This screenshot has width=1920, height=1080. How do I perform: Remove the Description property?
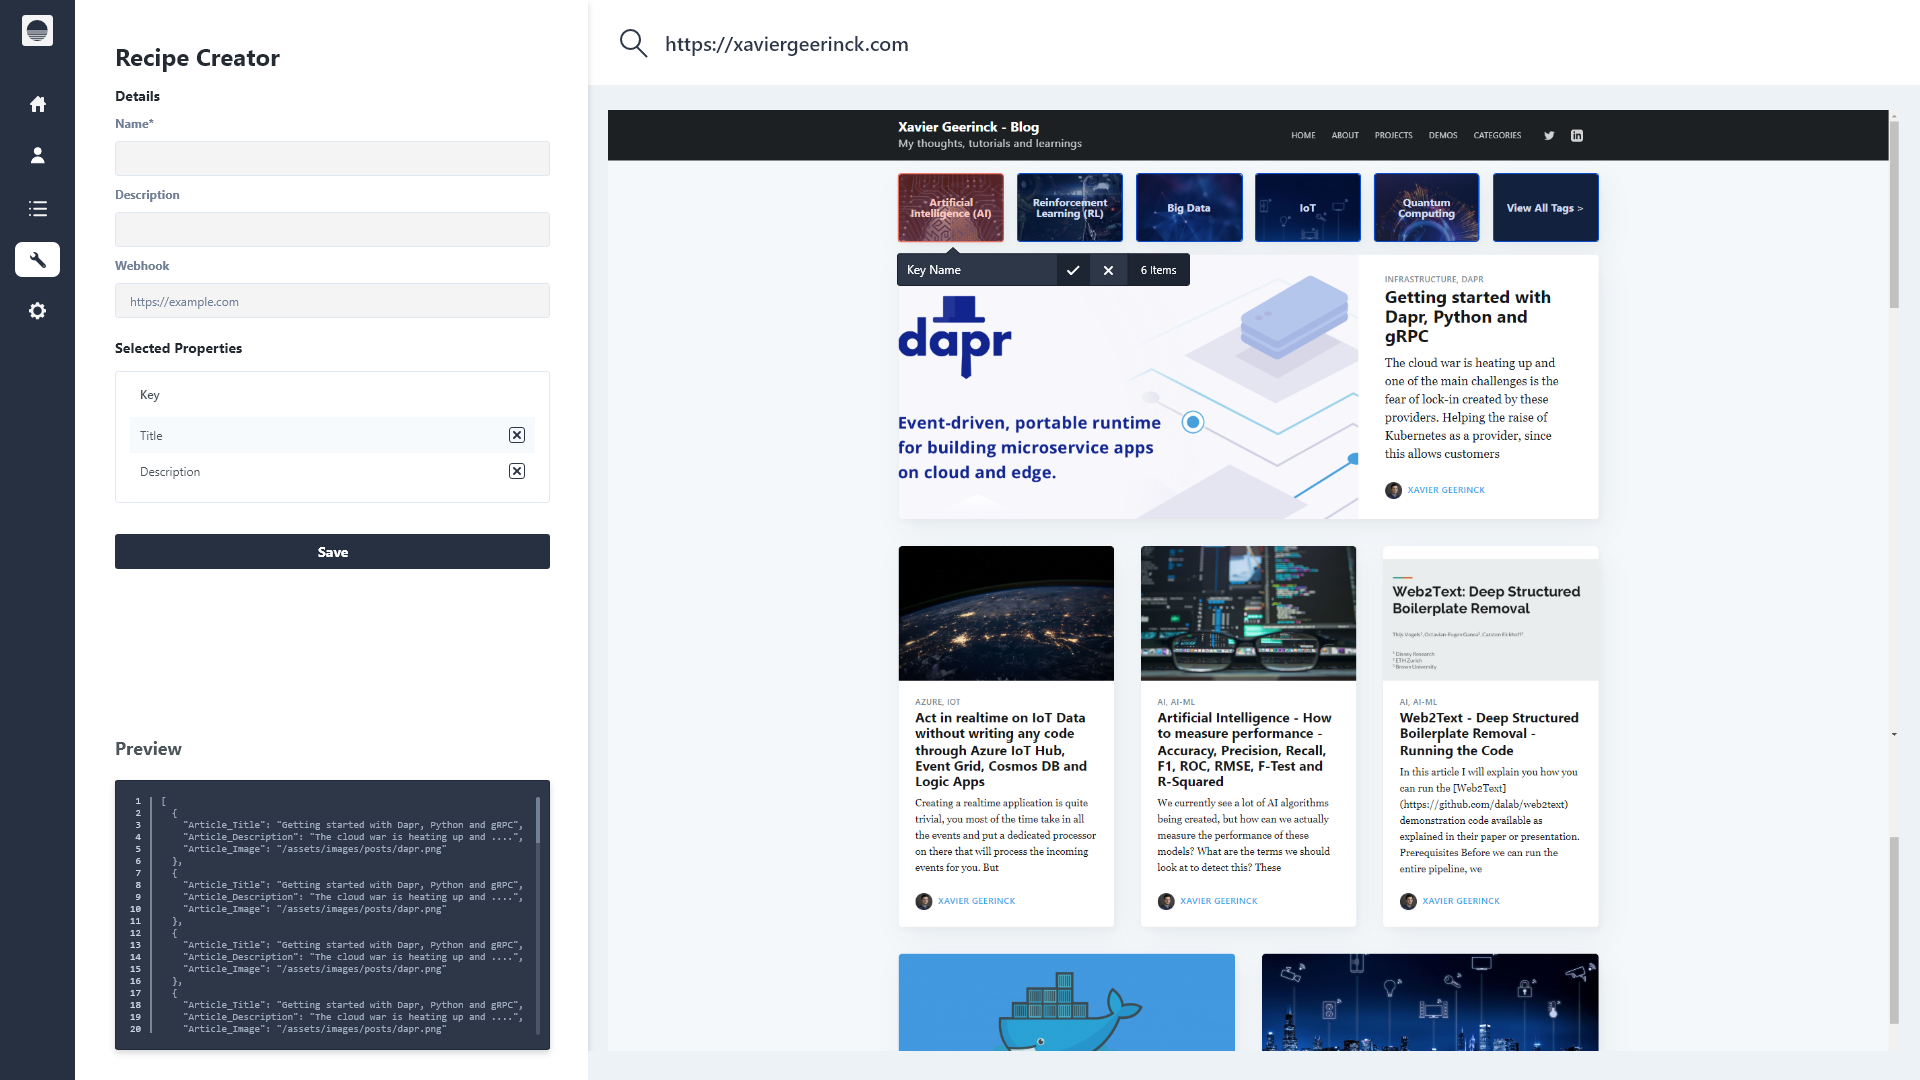tap(517, 471)
